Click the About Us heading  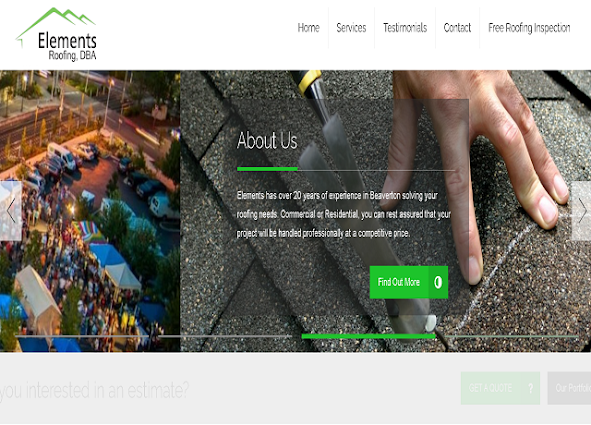point(267,141)
